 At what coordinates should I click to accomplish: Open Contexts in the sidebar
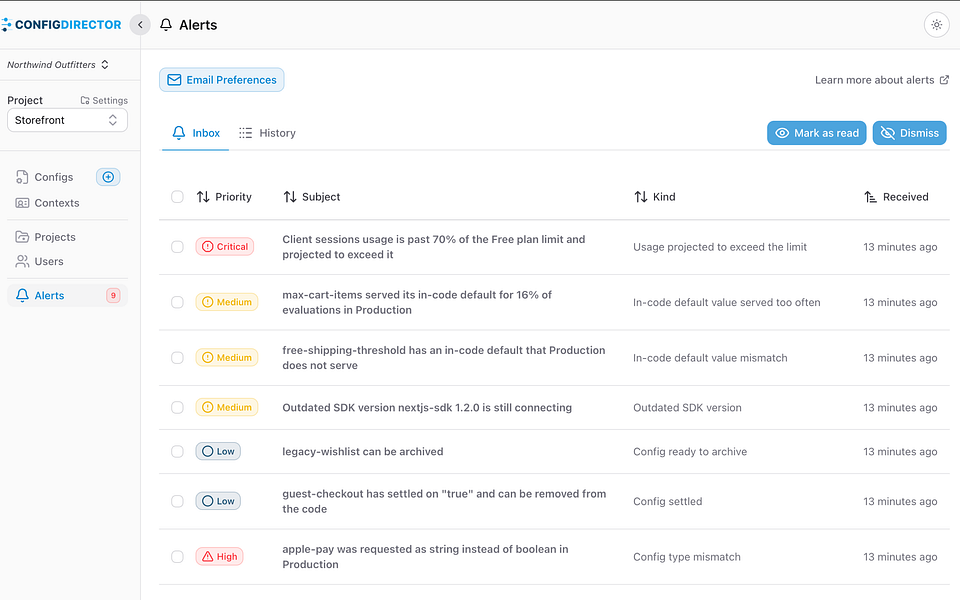pyautogui.click(x=48, y=203)
